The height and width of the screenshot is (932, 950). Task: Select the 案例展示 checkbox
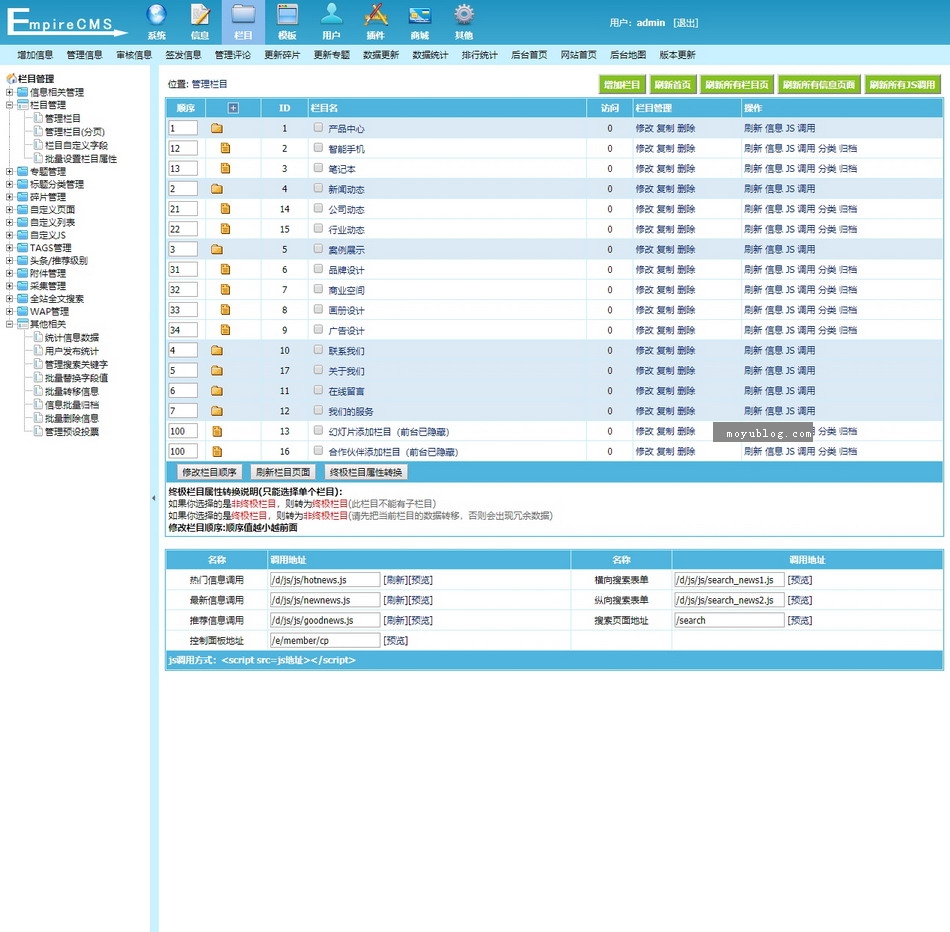[318, 248]
